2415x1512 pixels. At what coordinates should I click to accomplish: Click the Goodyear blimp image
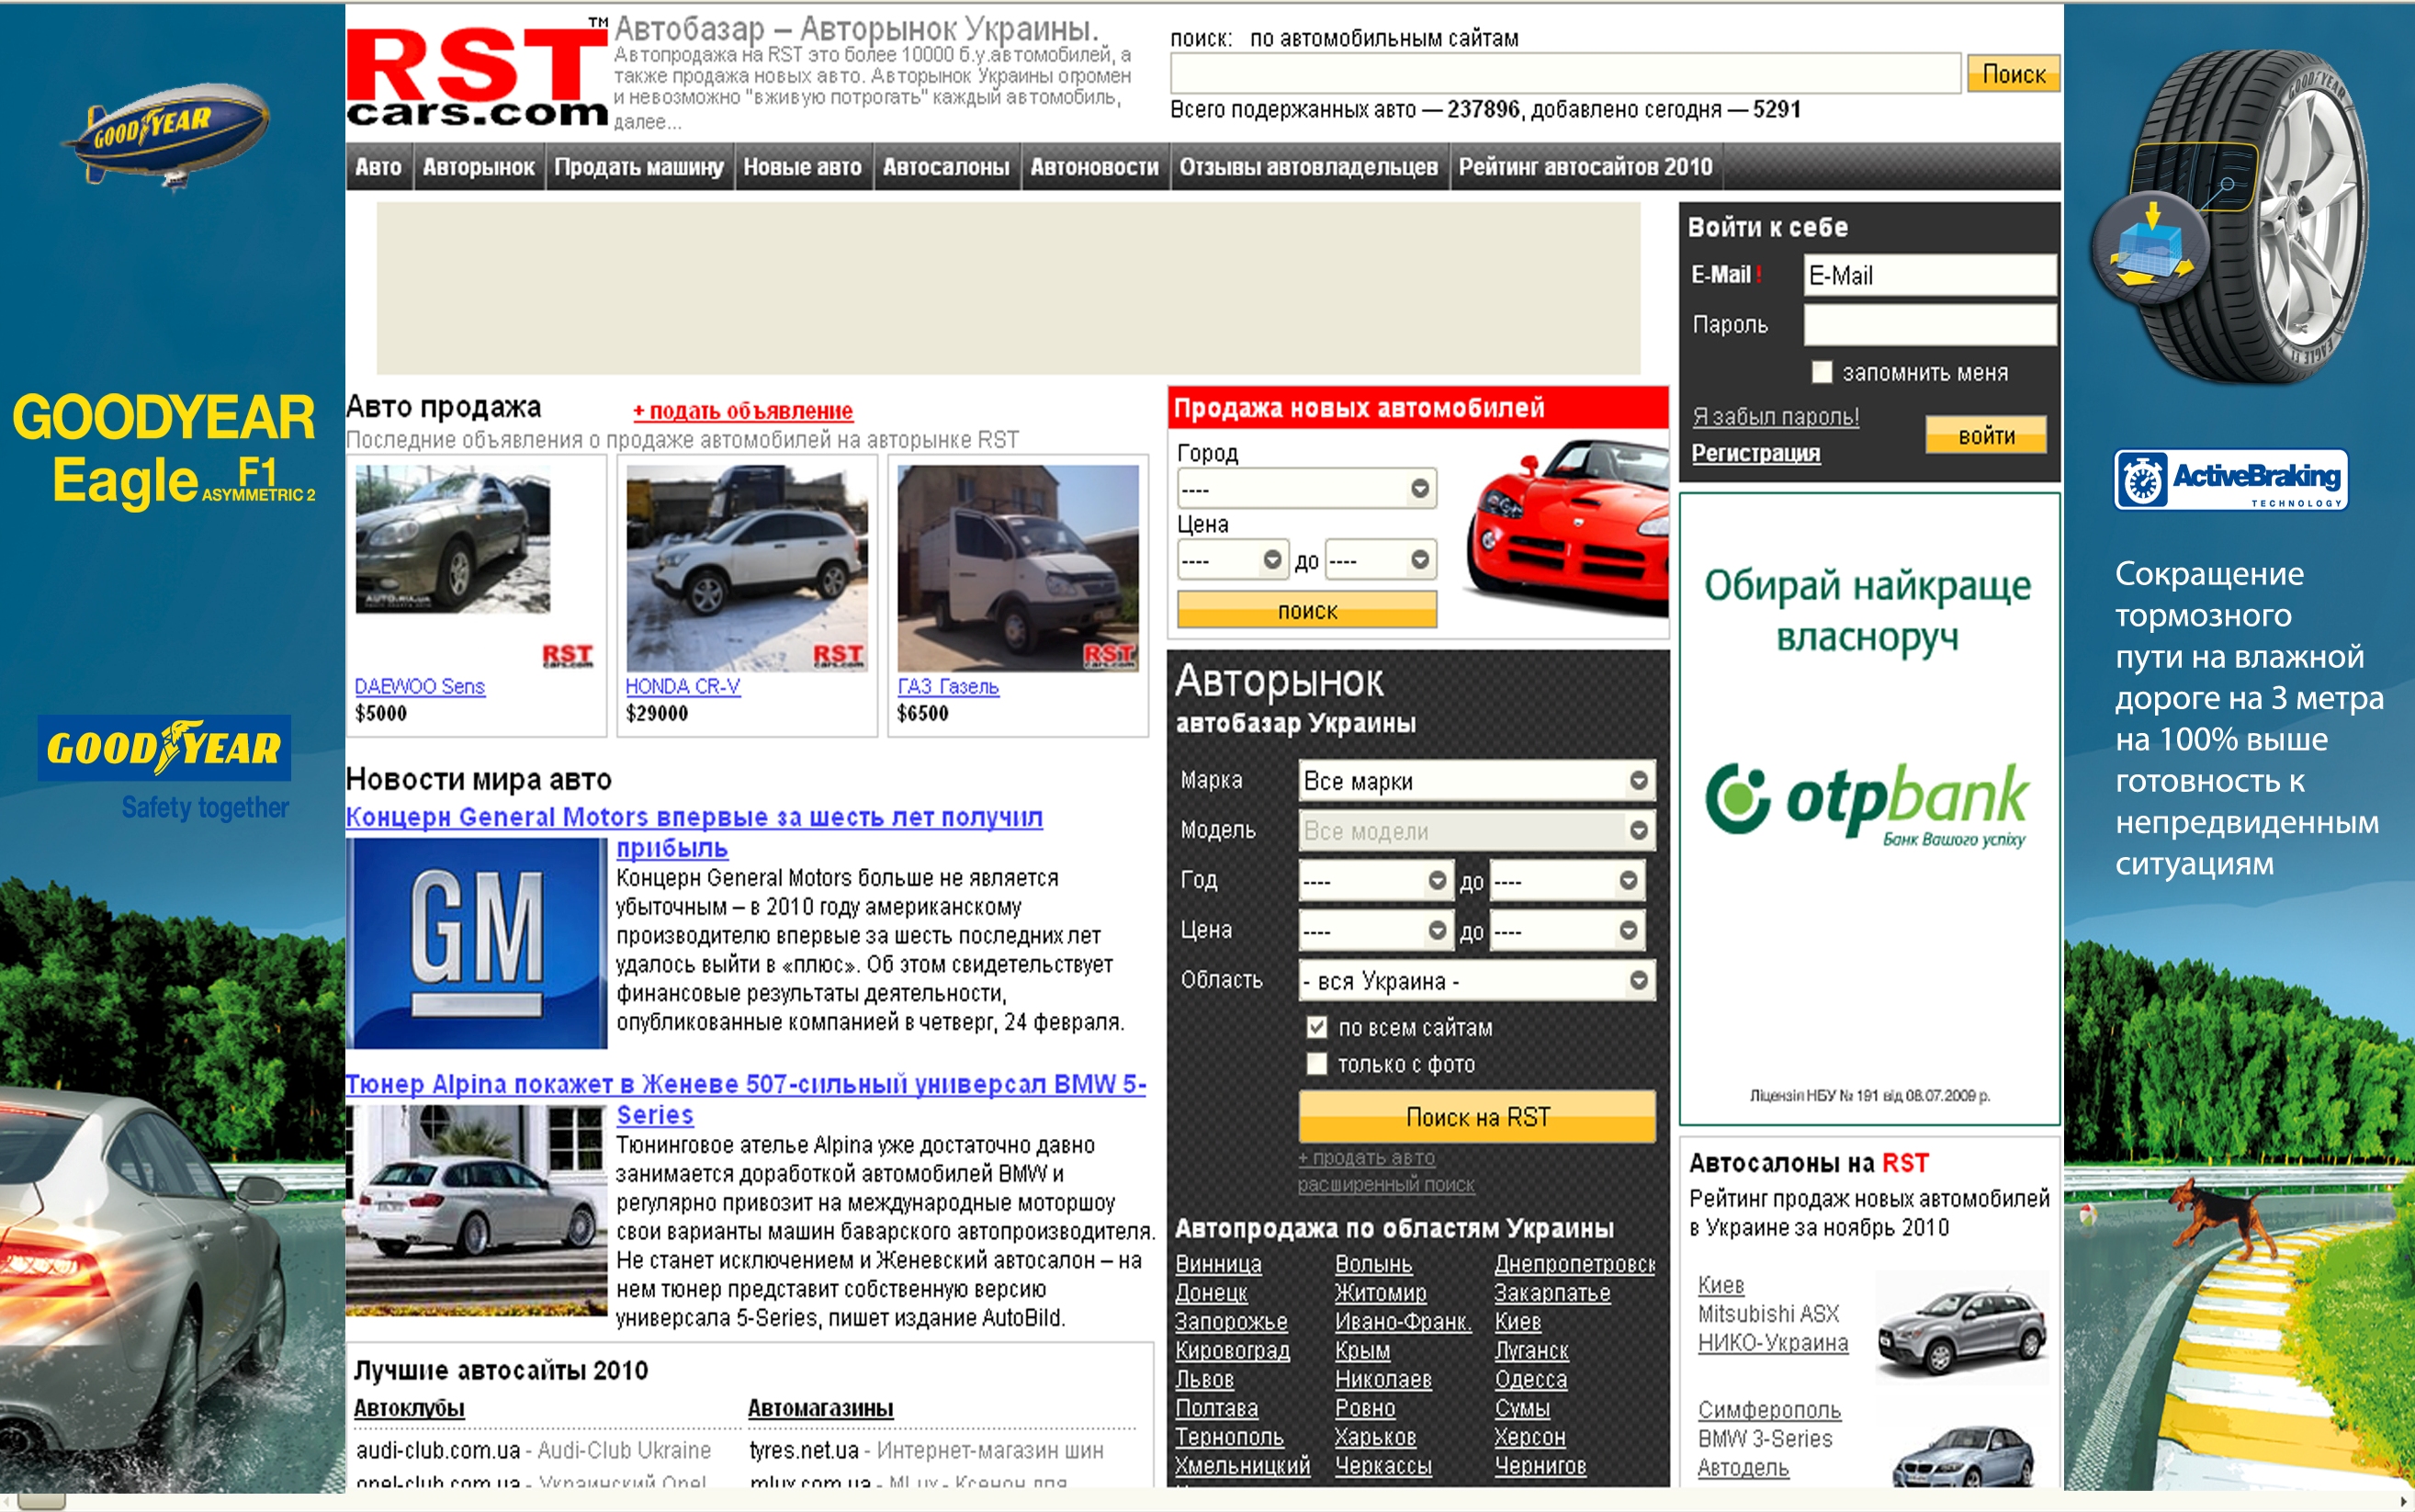pyautogui.click(x=165, y=136)
